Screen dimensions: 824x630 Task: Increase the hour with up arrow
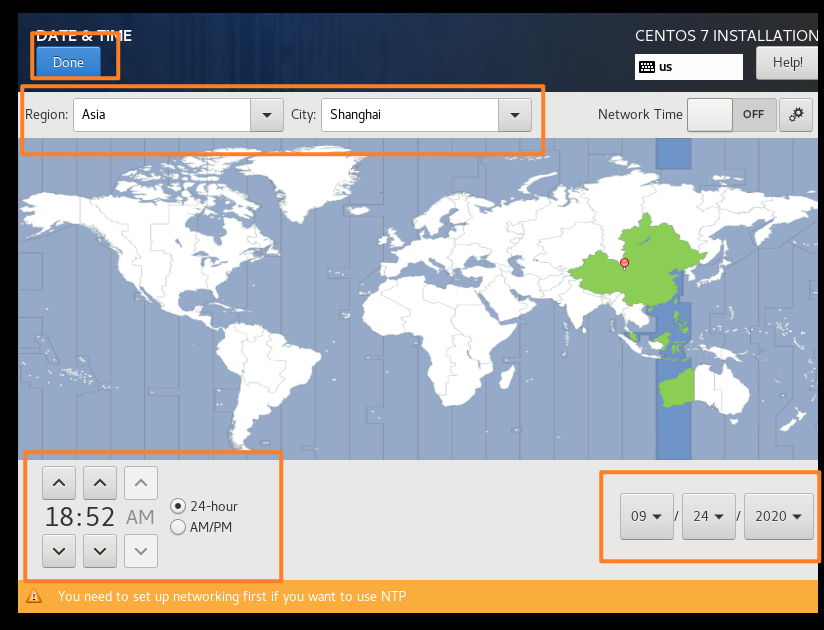pos(59,482)
